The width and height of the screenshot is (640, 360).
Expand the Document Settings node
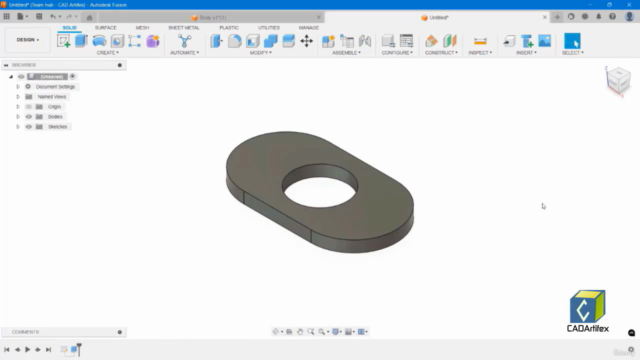click(x=18, y=87)
